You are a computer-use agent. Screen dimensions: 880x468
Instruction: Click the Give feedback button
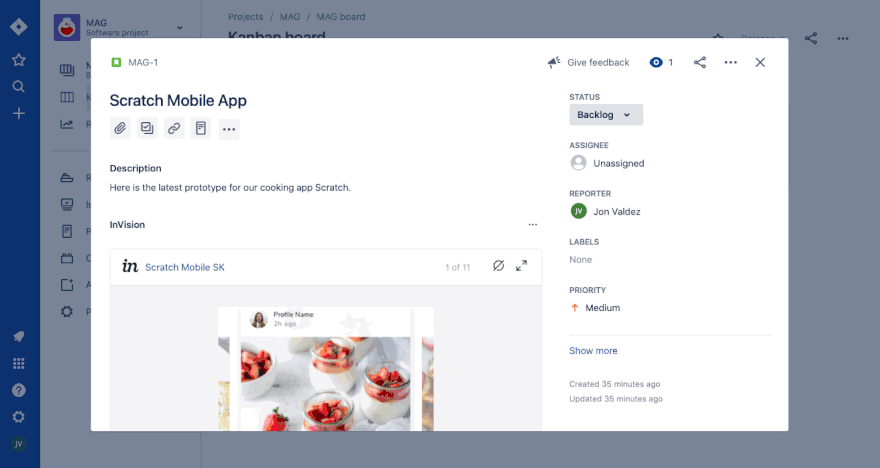589,62
